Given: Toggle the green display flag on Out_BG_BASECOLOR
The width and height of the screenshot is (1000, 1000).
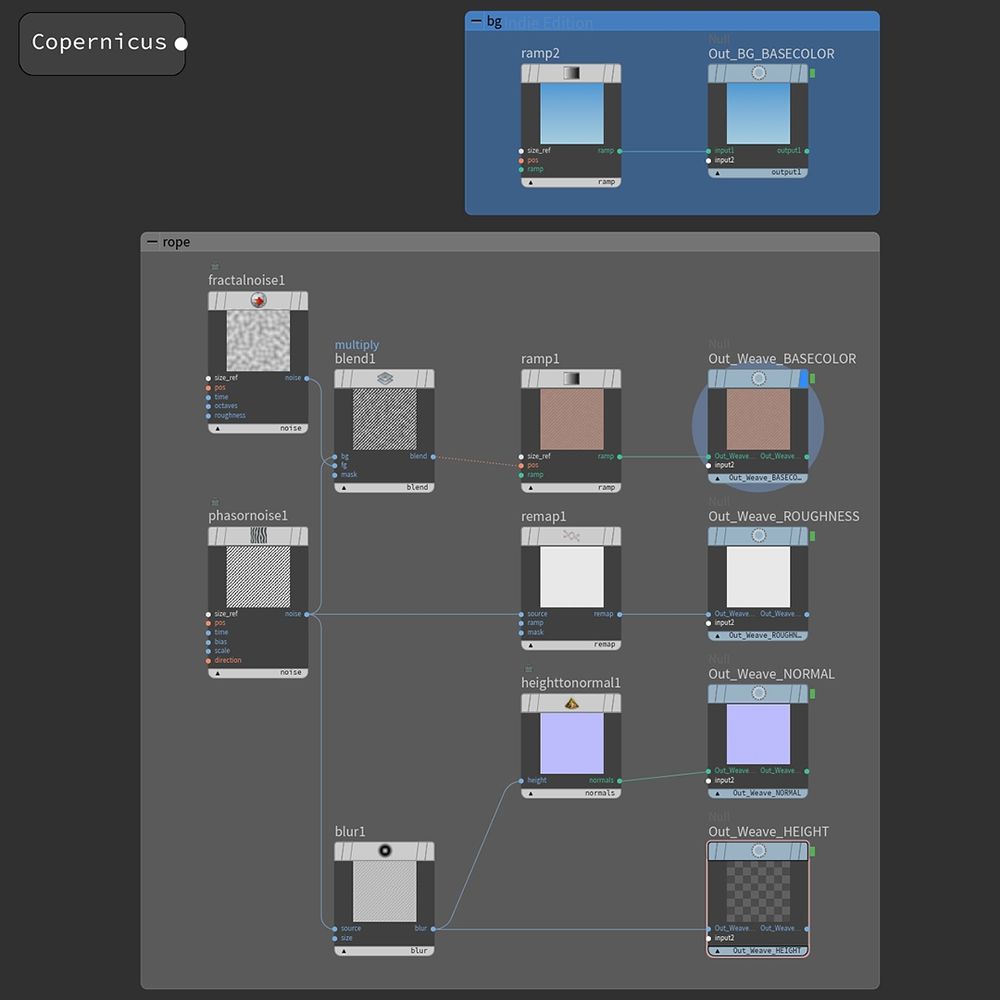Looking at the screenshot, I should pyautogui.click(x=813, y=73).
